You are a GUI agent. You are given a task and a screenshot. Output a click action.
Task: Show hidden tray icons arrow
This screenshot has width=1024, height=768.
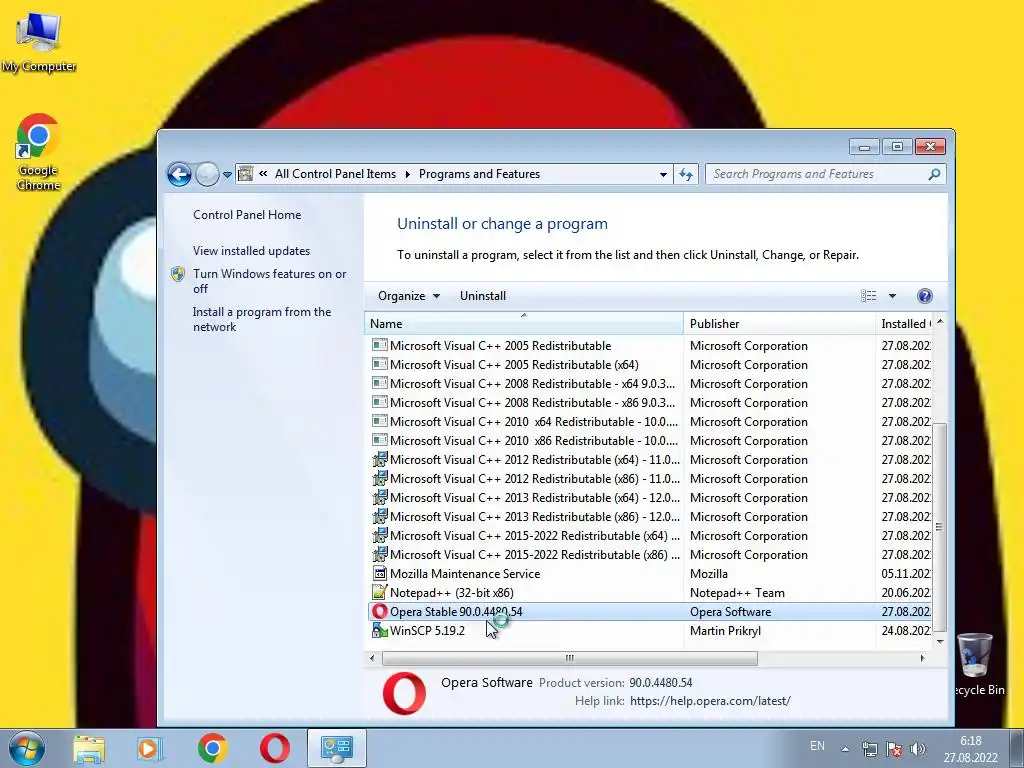tap(845, 749)
